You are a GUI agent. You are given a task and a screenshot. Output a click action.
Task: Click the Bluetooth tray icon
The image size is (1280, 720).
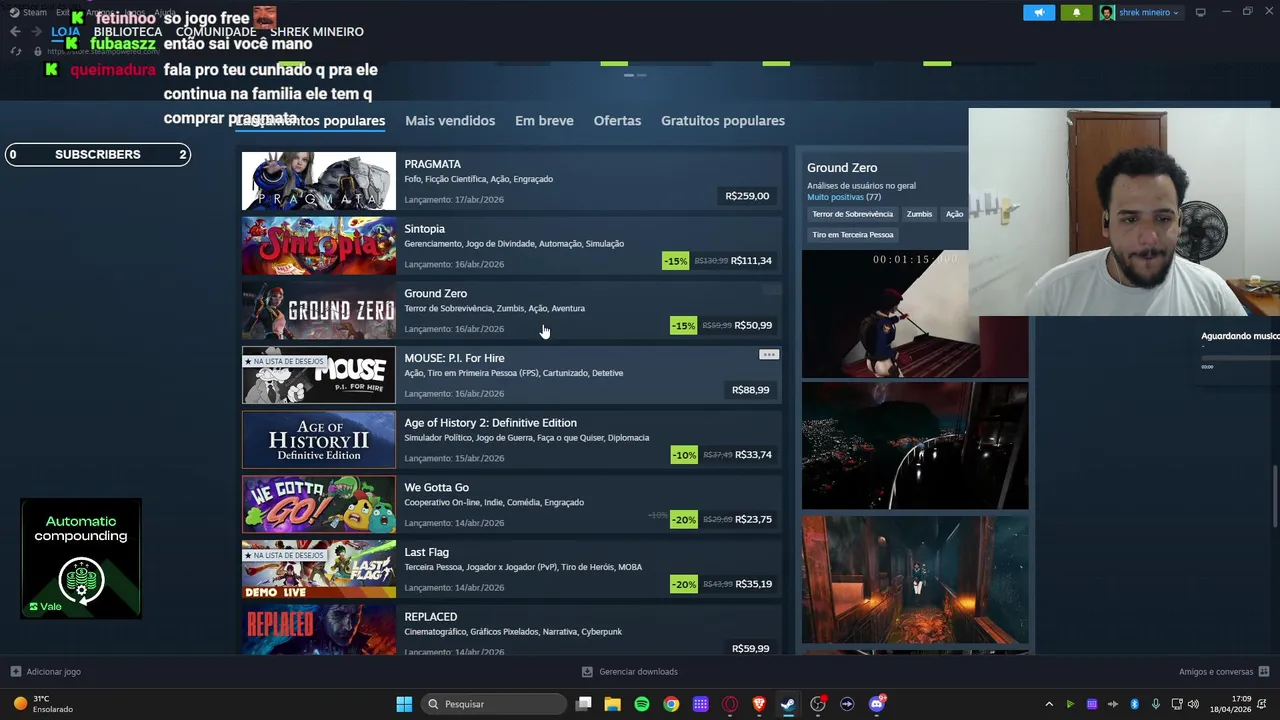[1135, 704]
